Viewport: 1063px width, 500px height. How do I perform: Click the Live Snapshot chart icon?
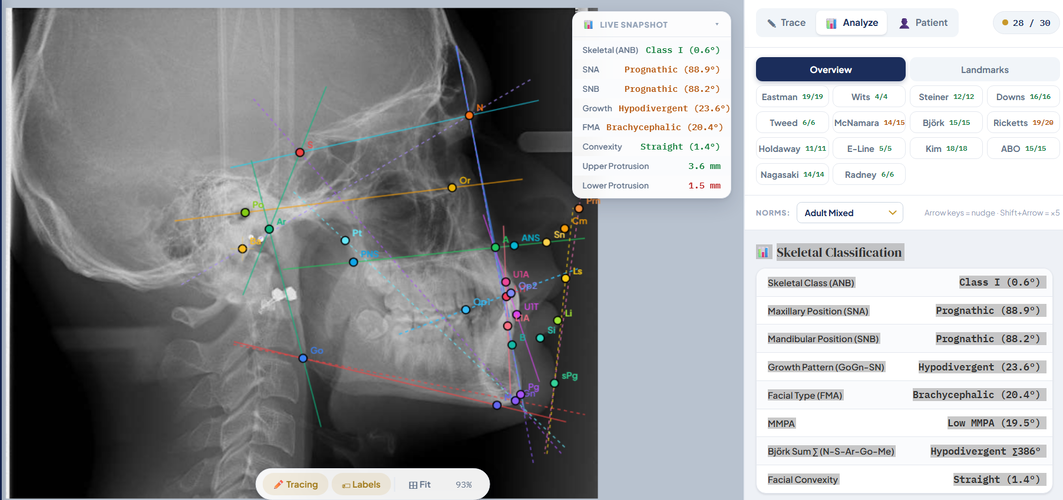(588, 24)
